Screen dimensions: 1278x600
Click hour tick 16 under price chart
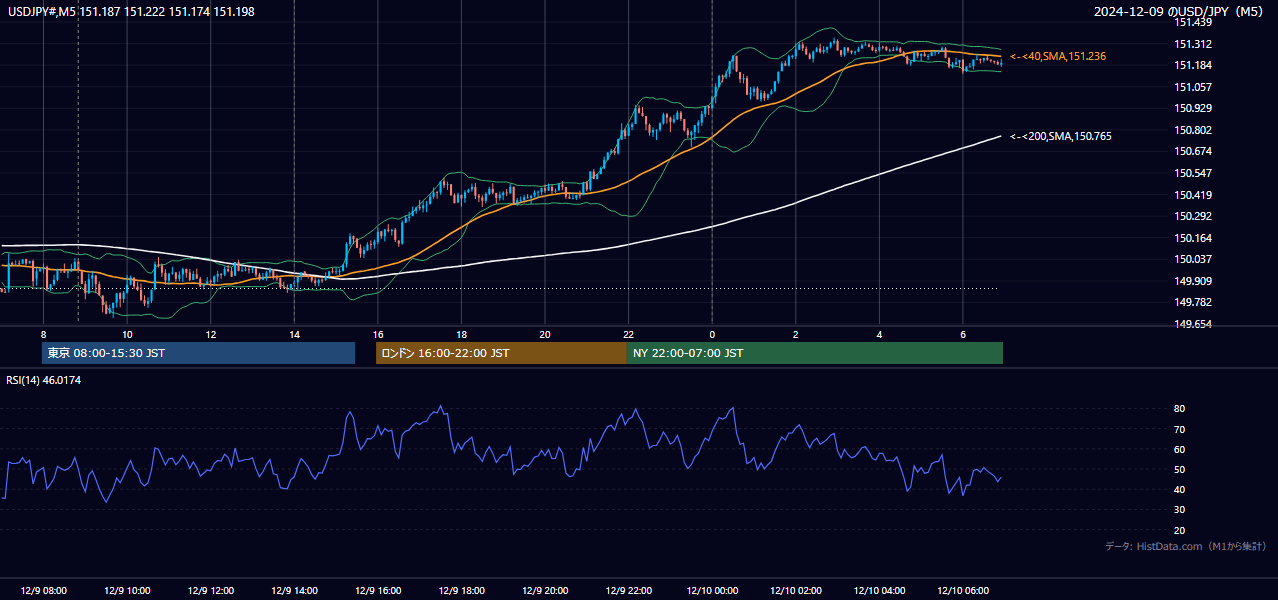(378, 334)
